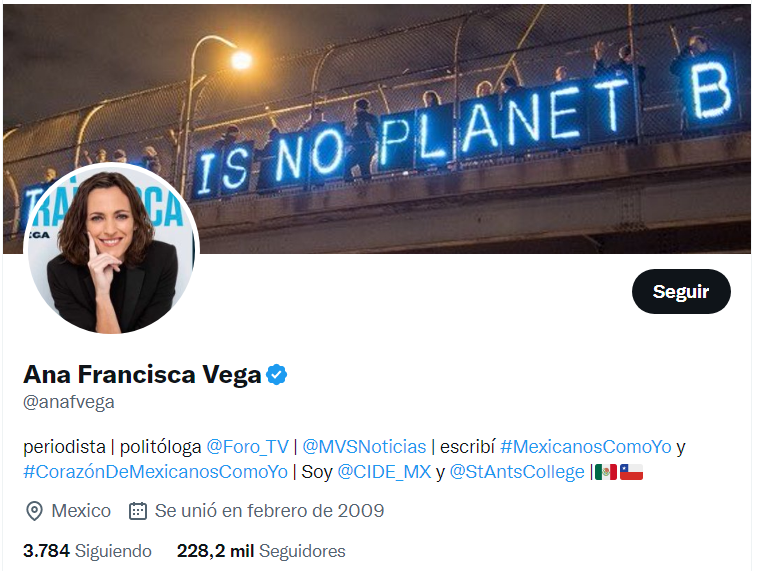Open the #MexicanosComoYo hashtag
Screen dimensions: 761x571
(x=585, y=446)
